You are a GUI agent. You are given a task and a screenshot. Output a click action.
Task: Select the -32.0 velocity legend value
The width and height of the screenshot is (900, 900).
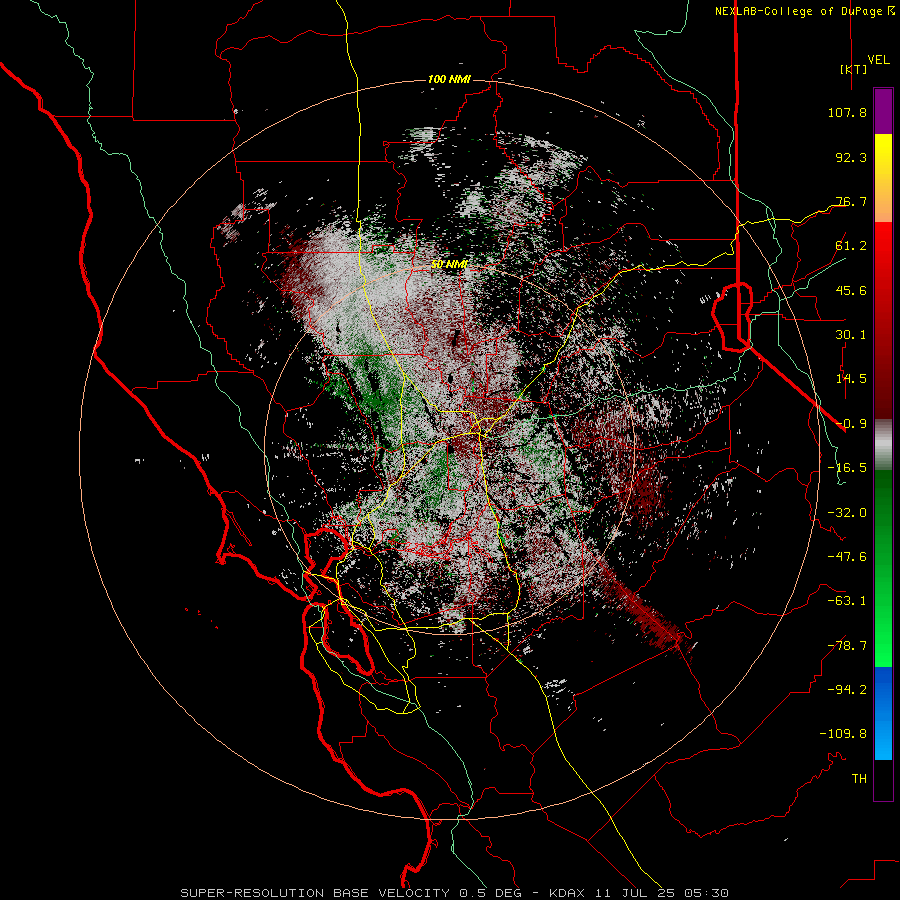847,513
